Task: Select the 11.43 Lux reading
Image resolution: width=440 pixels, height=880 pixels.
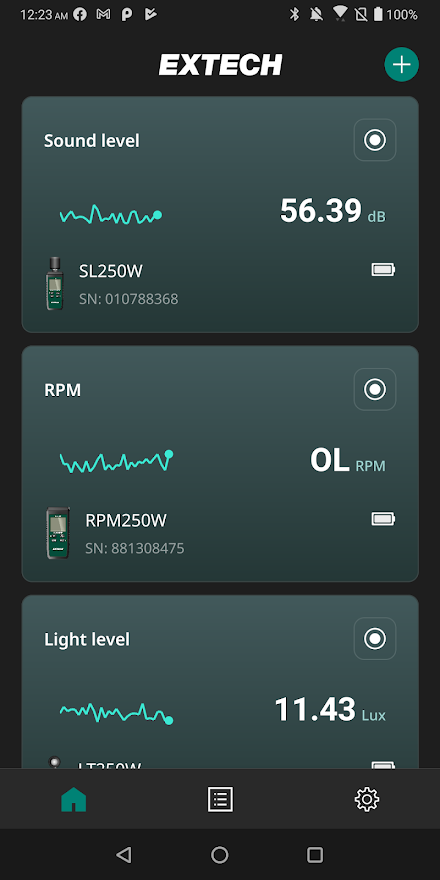Action: point(330,709)
